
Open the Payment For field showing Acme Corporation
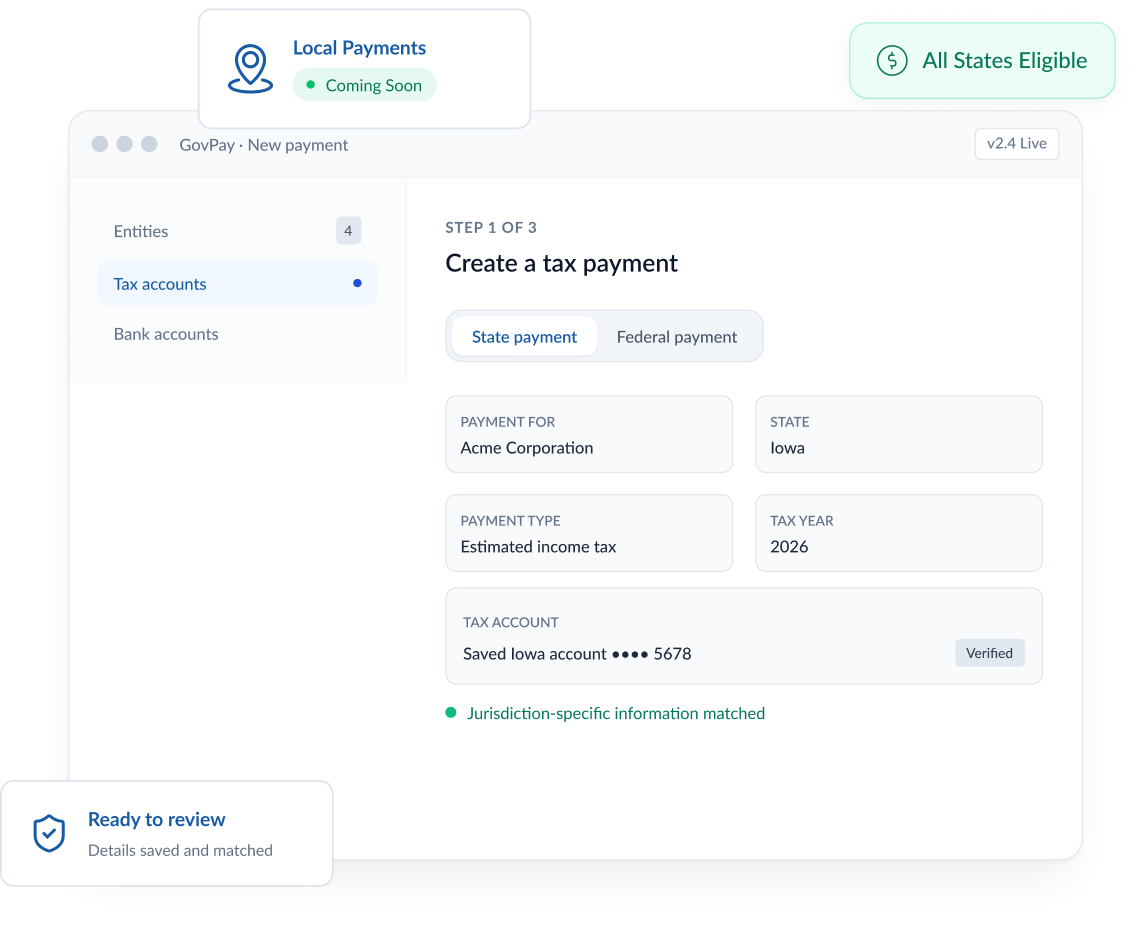[x=589, y=435]
